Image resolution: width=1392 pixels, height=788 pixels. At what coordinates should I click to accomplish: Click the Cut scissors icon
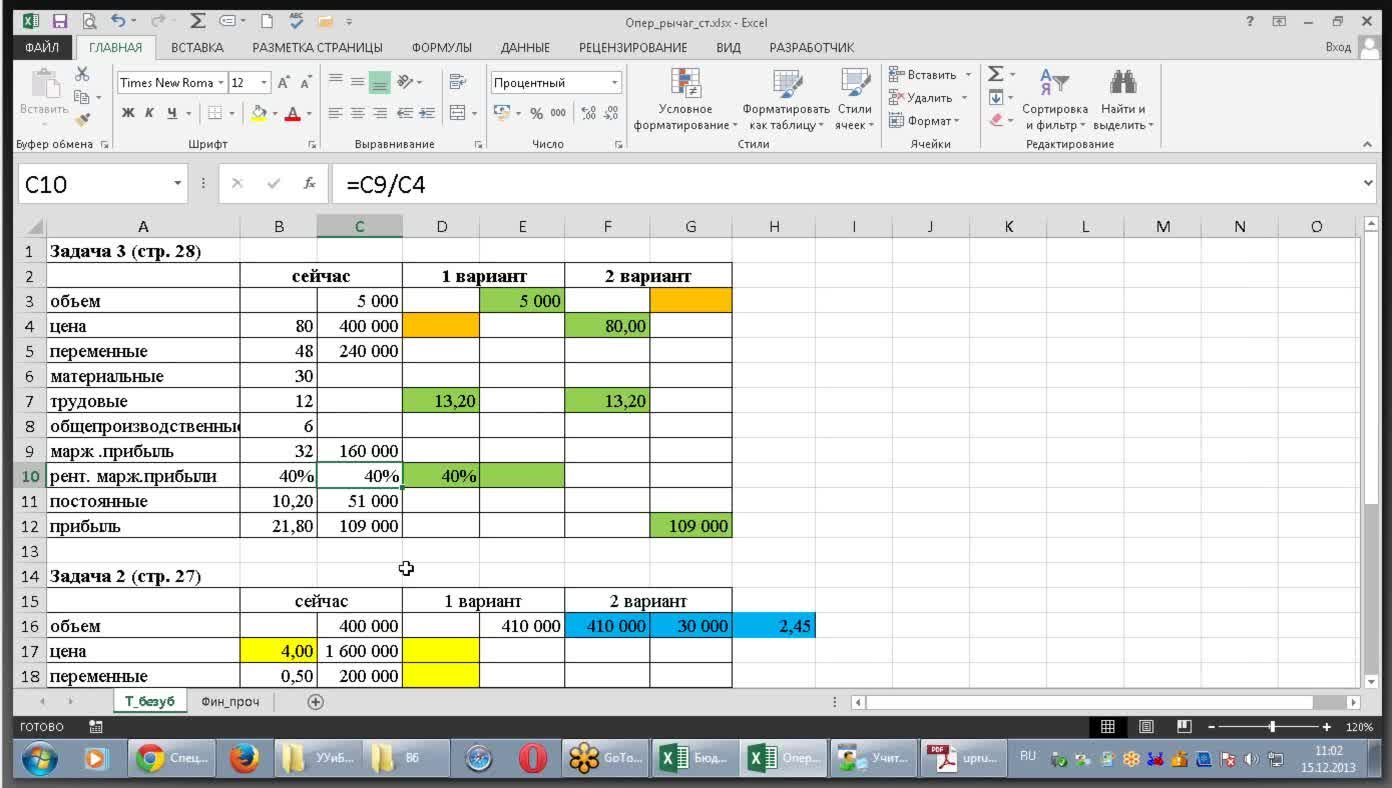click(82, 75)
